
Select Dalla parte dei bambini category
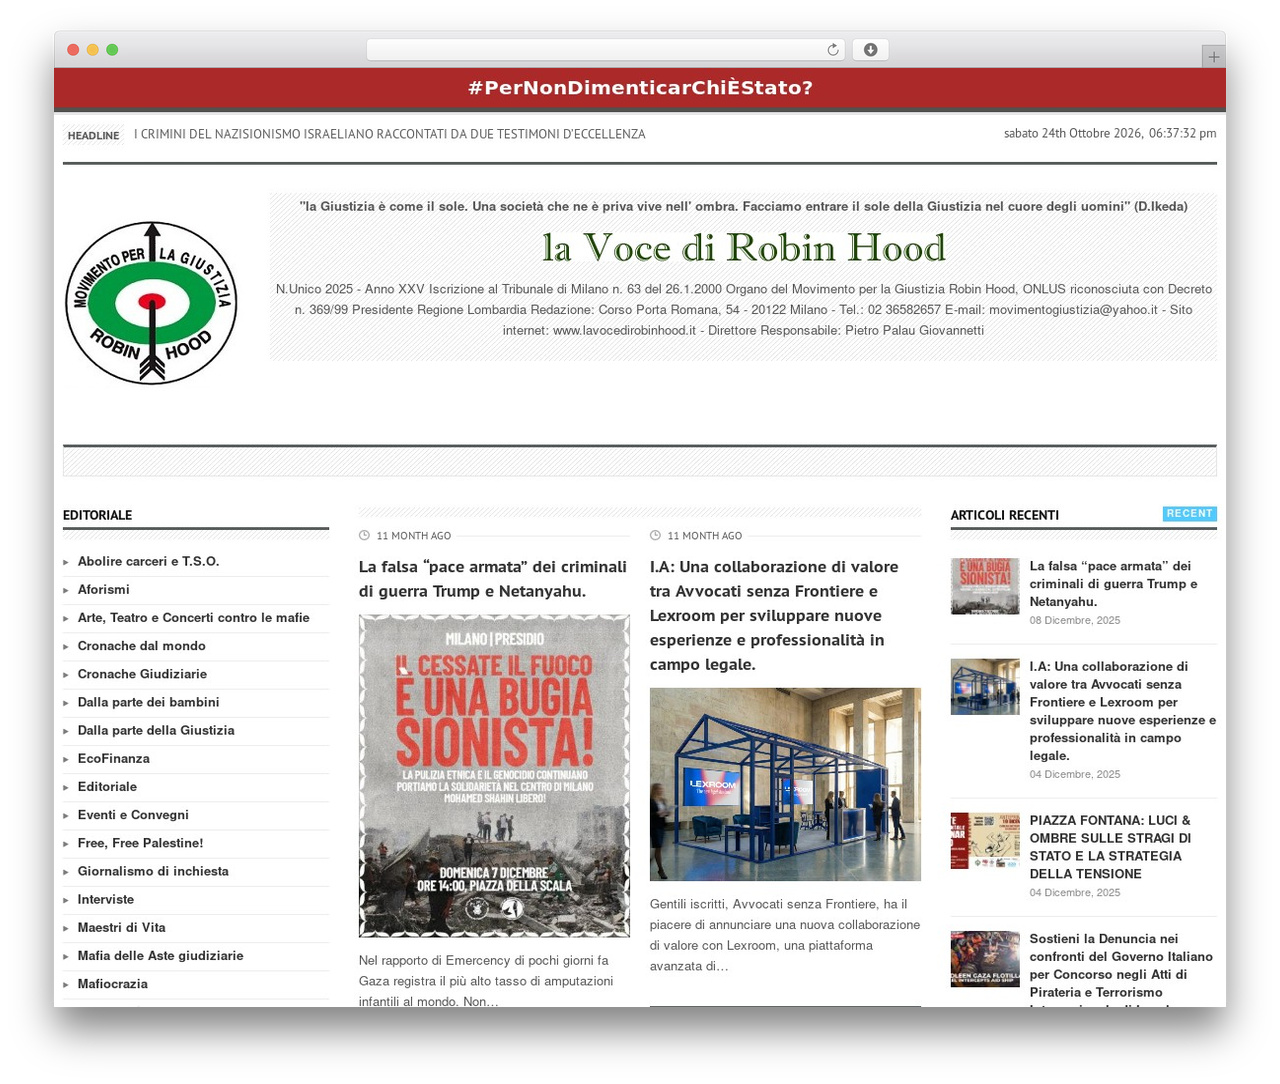[149, 702]
